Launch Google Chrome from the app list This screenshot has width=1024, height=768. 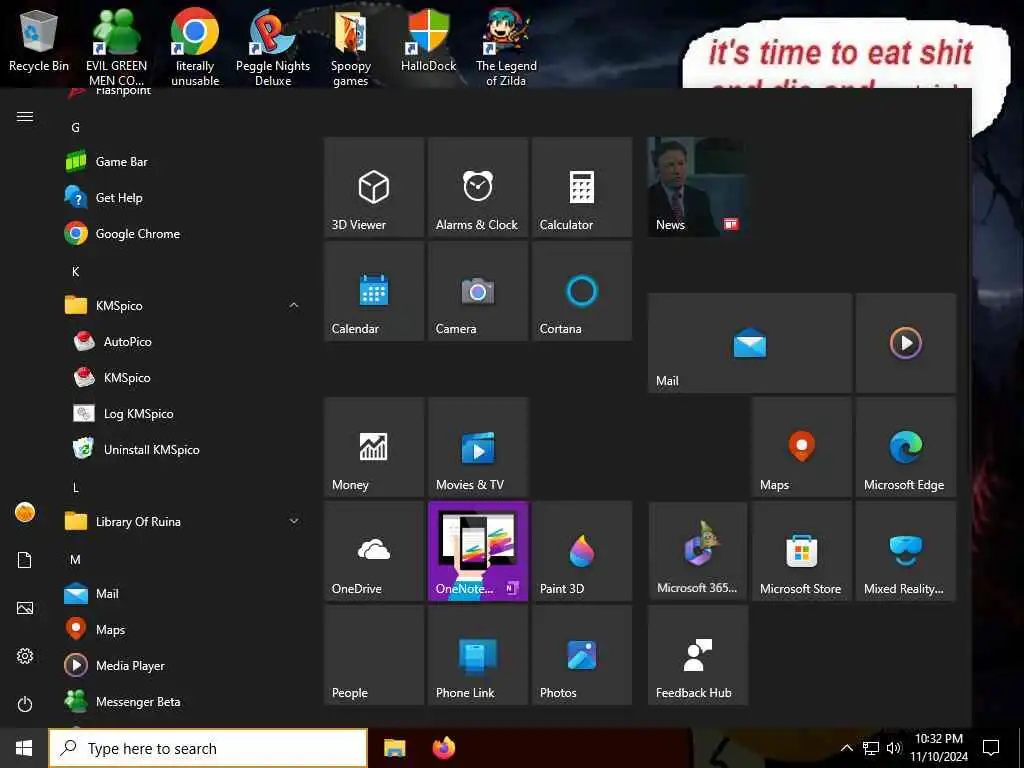tap(183, 233)
